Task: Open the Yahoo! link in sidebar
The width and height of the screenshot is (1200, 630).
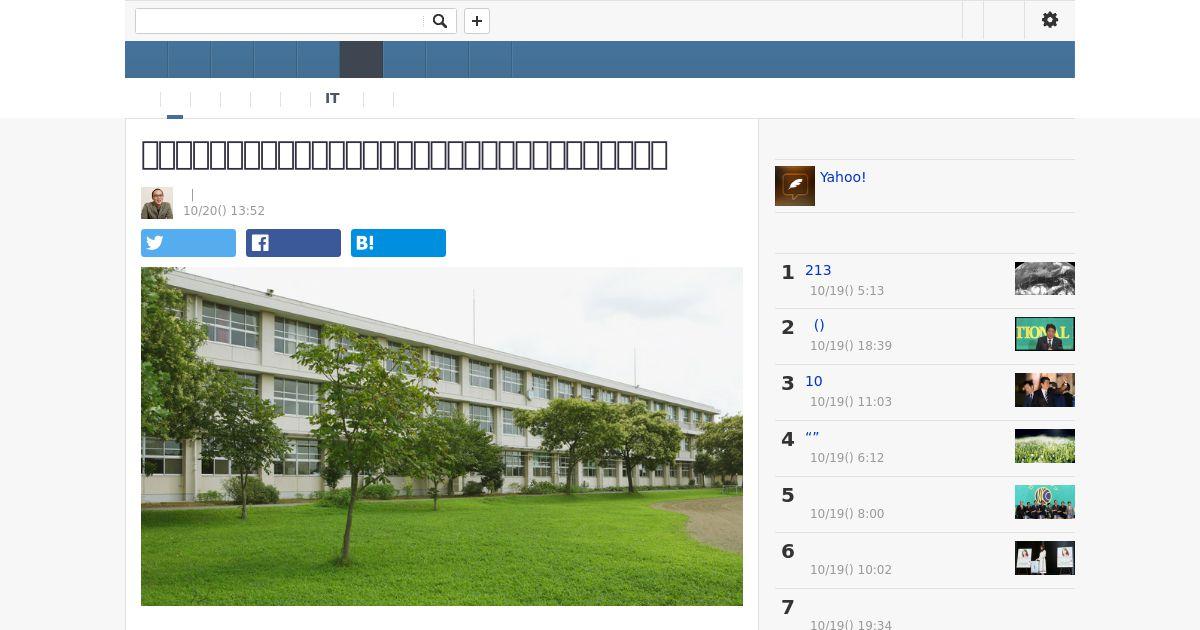Action: point(843,177)
